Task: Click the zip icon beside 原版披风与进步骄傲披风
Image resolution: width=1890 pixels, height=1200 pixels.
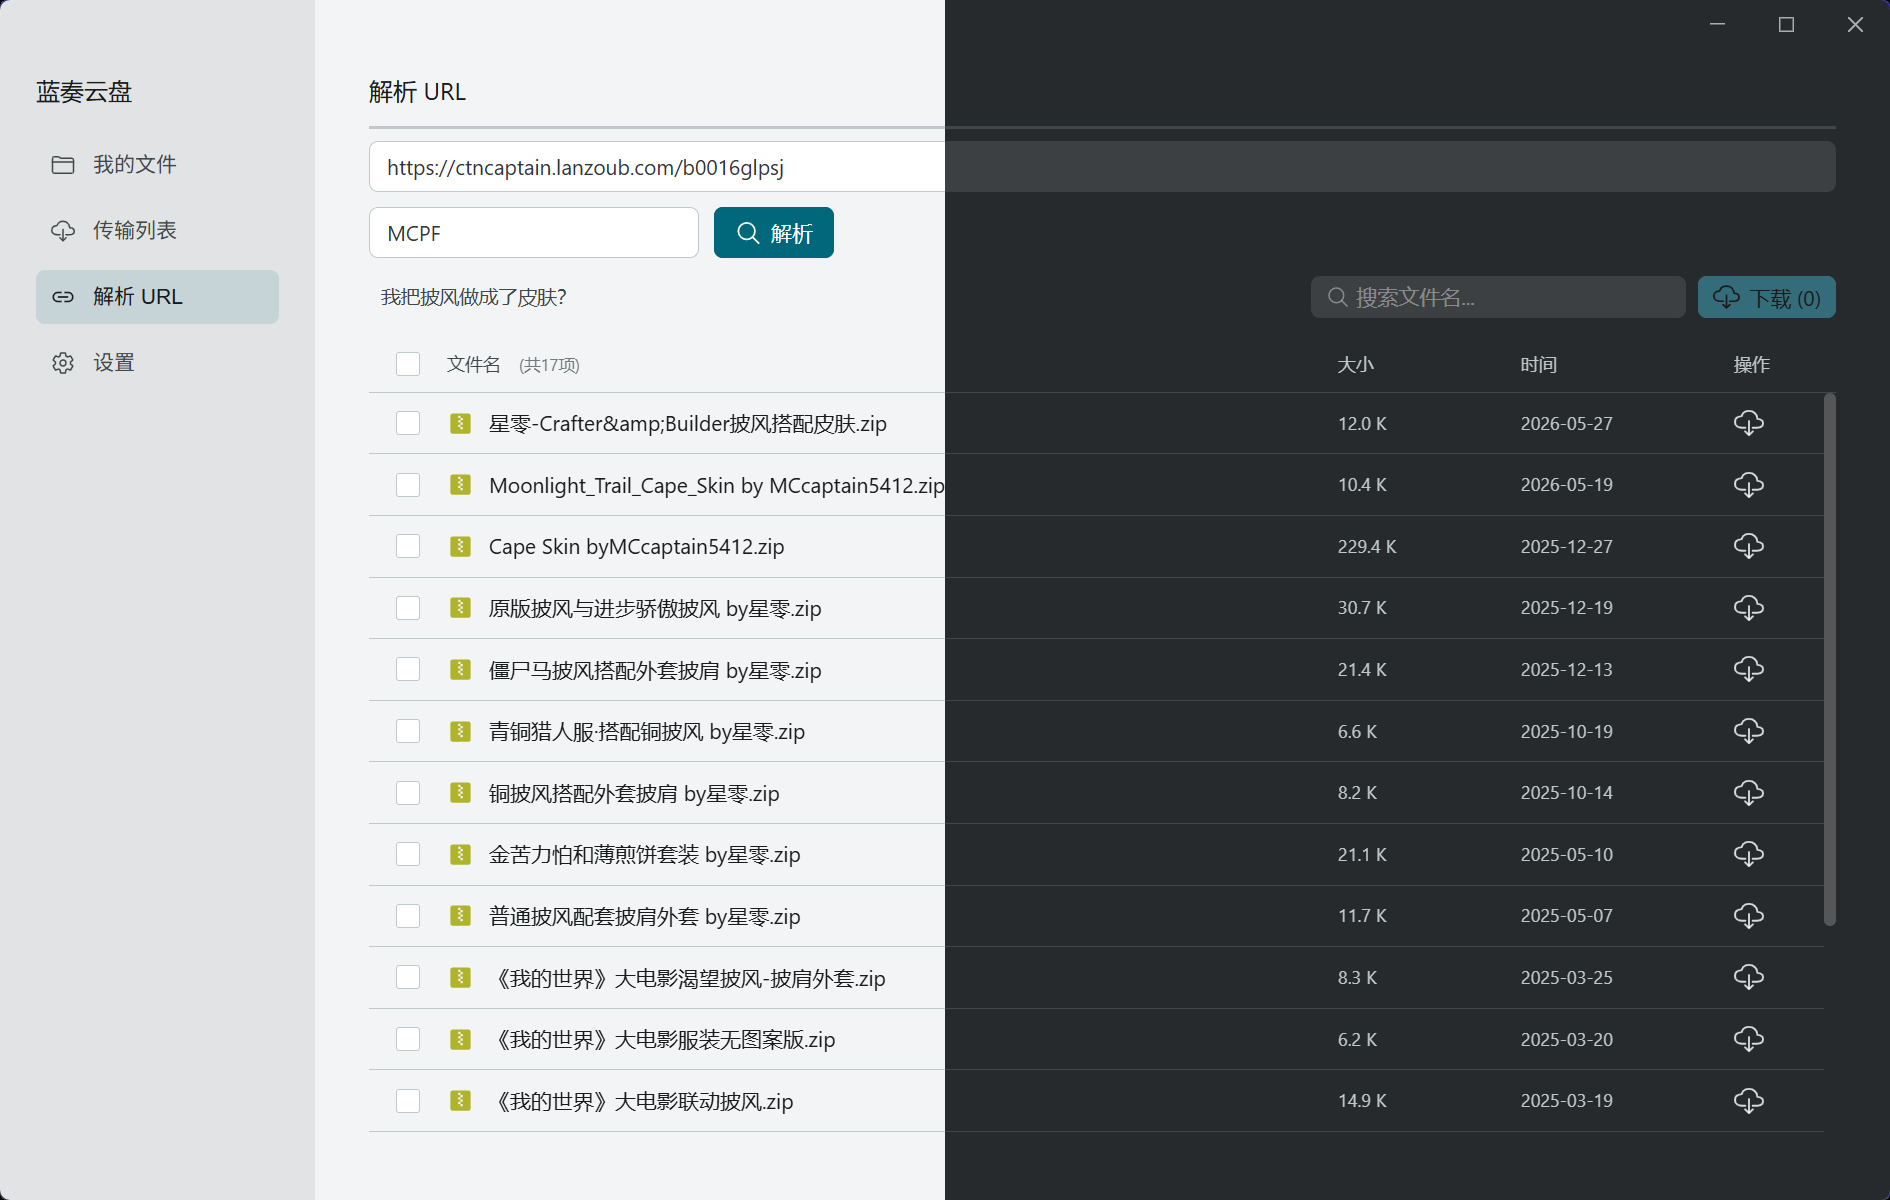Action: point(460,608)
